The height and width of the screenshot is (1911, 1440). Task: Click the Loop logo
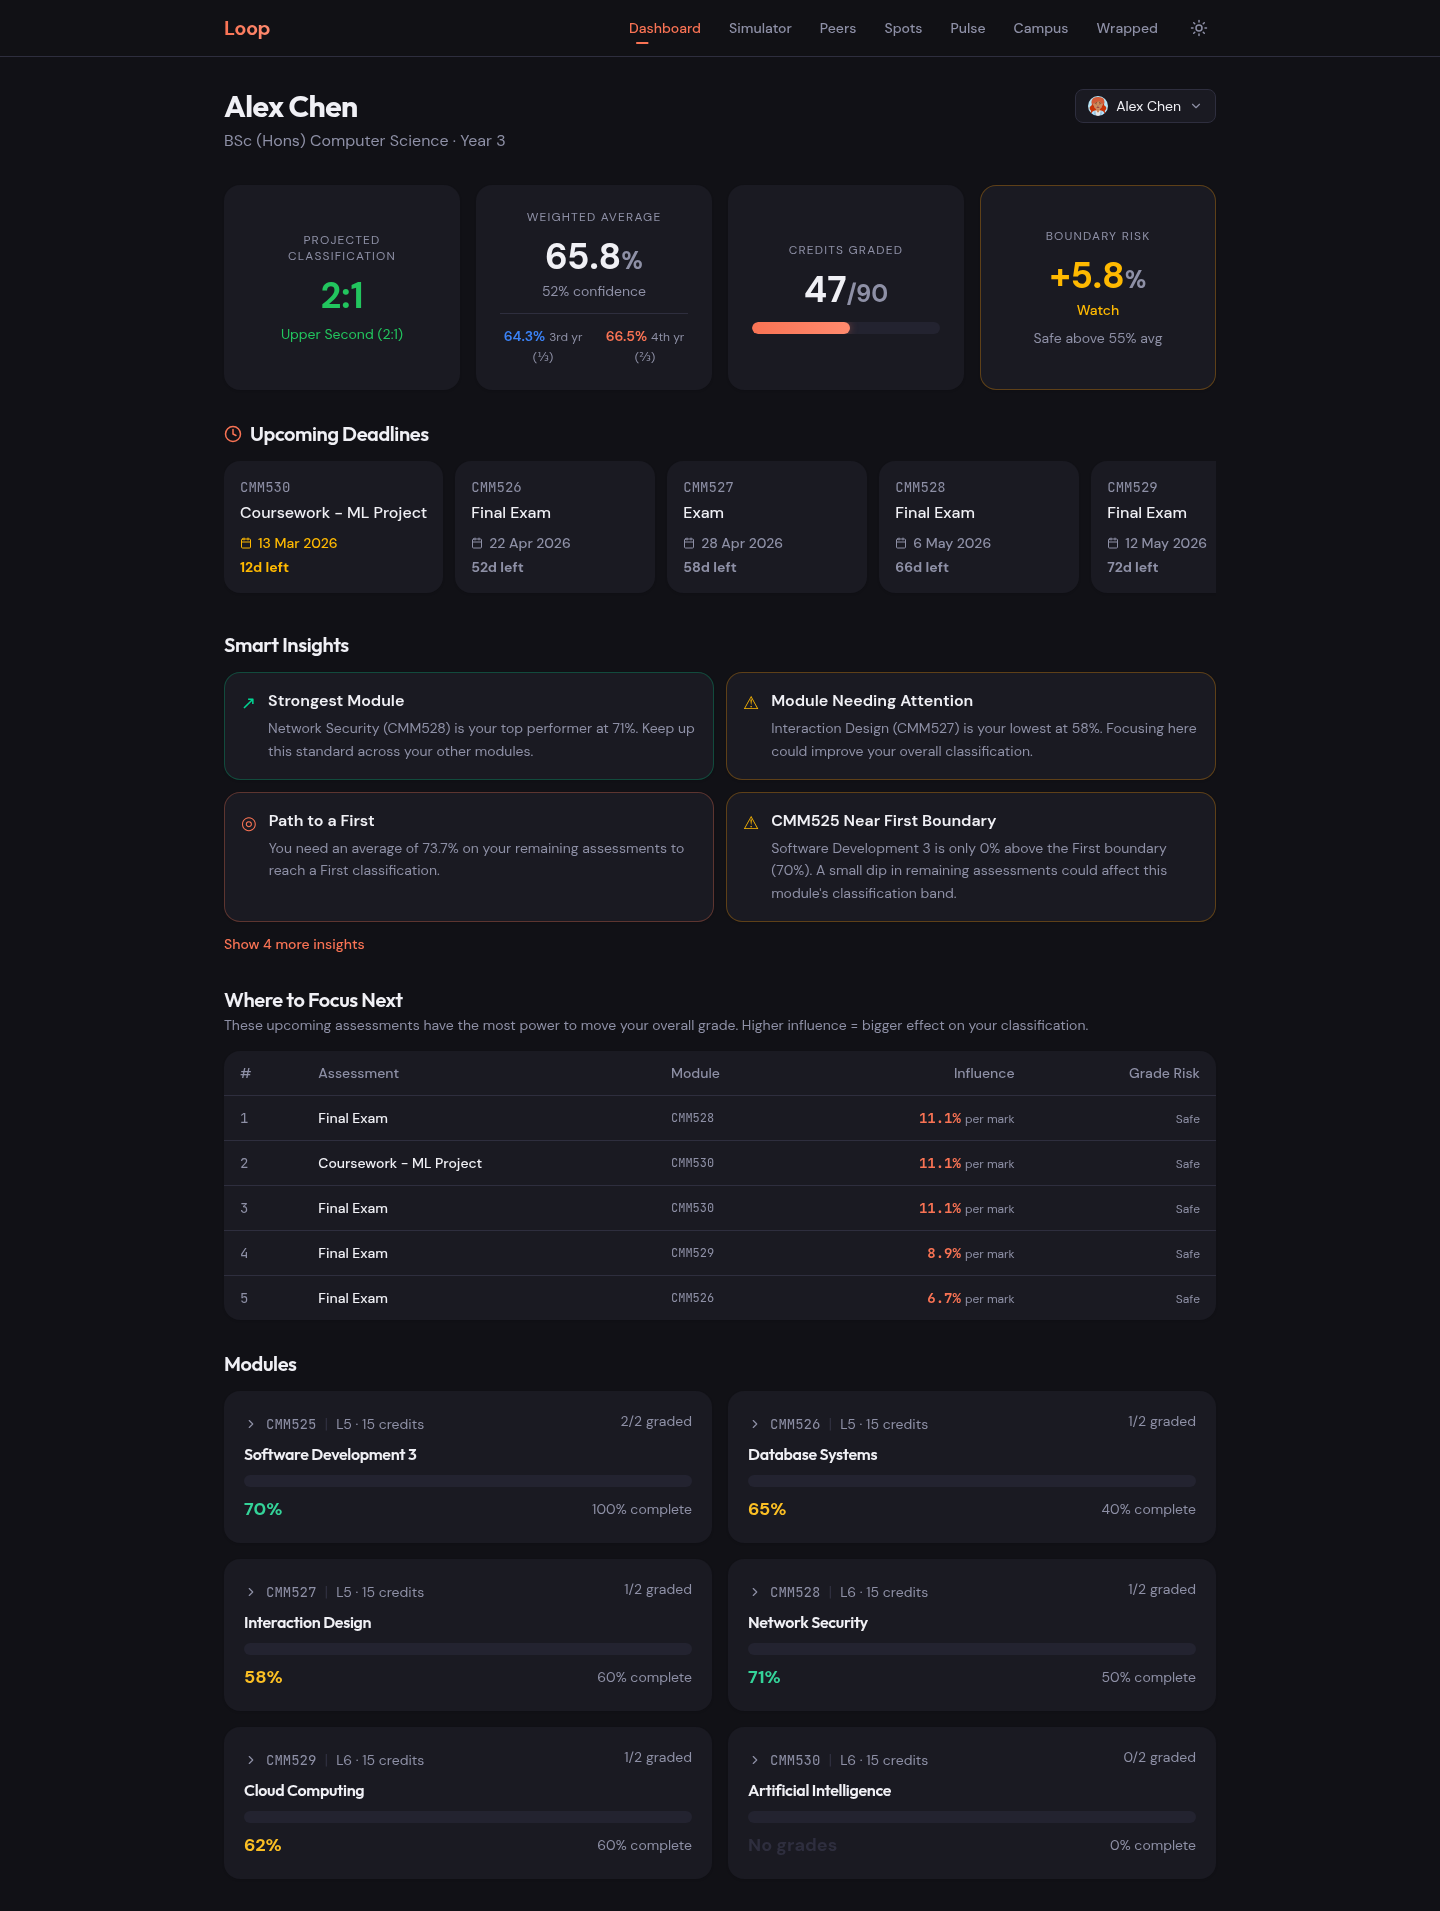(x=247, y=28)
